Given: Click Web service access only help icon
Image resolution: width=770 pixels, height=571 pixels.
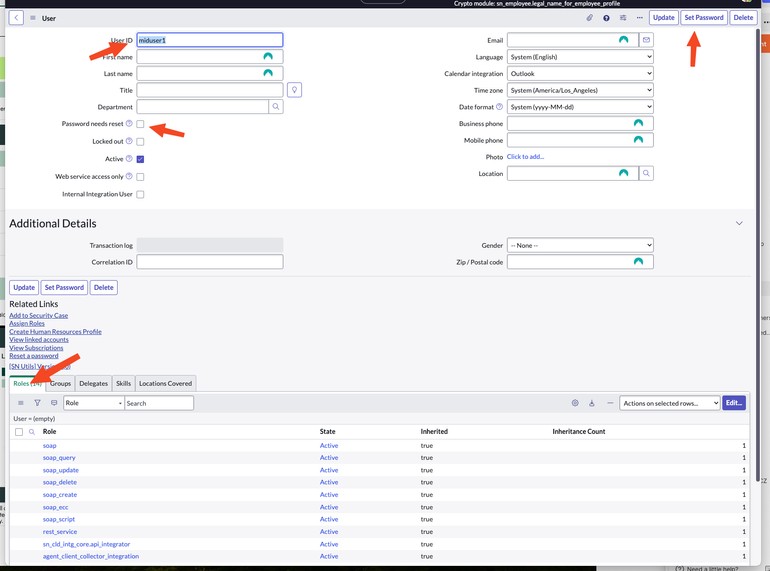Looking at the screenshot, I should point(129,176).
